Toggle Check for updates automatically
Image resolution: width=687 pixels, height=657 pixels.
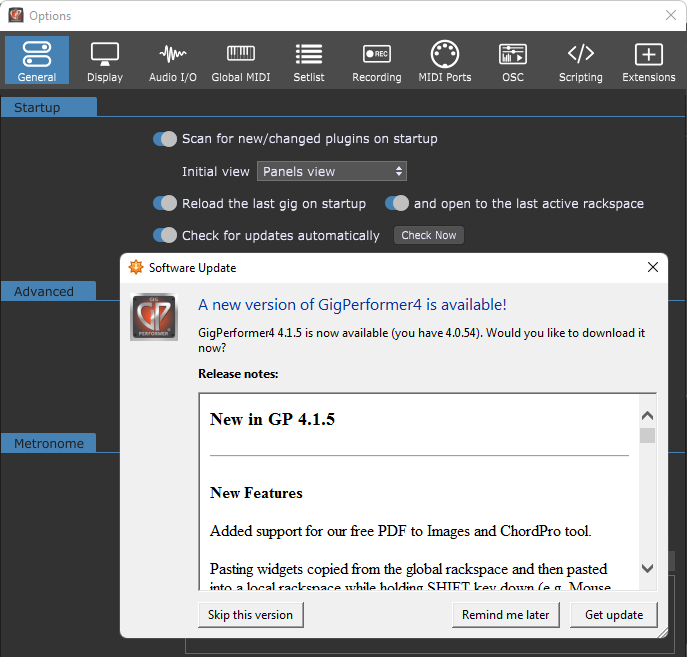pos(165,235)
